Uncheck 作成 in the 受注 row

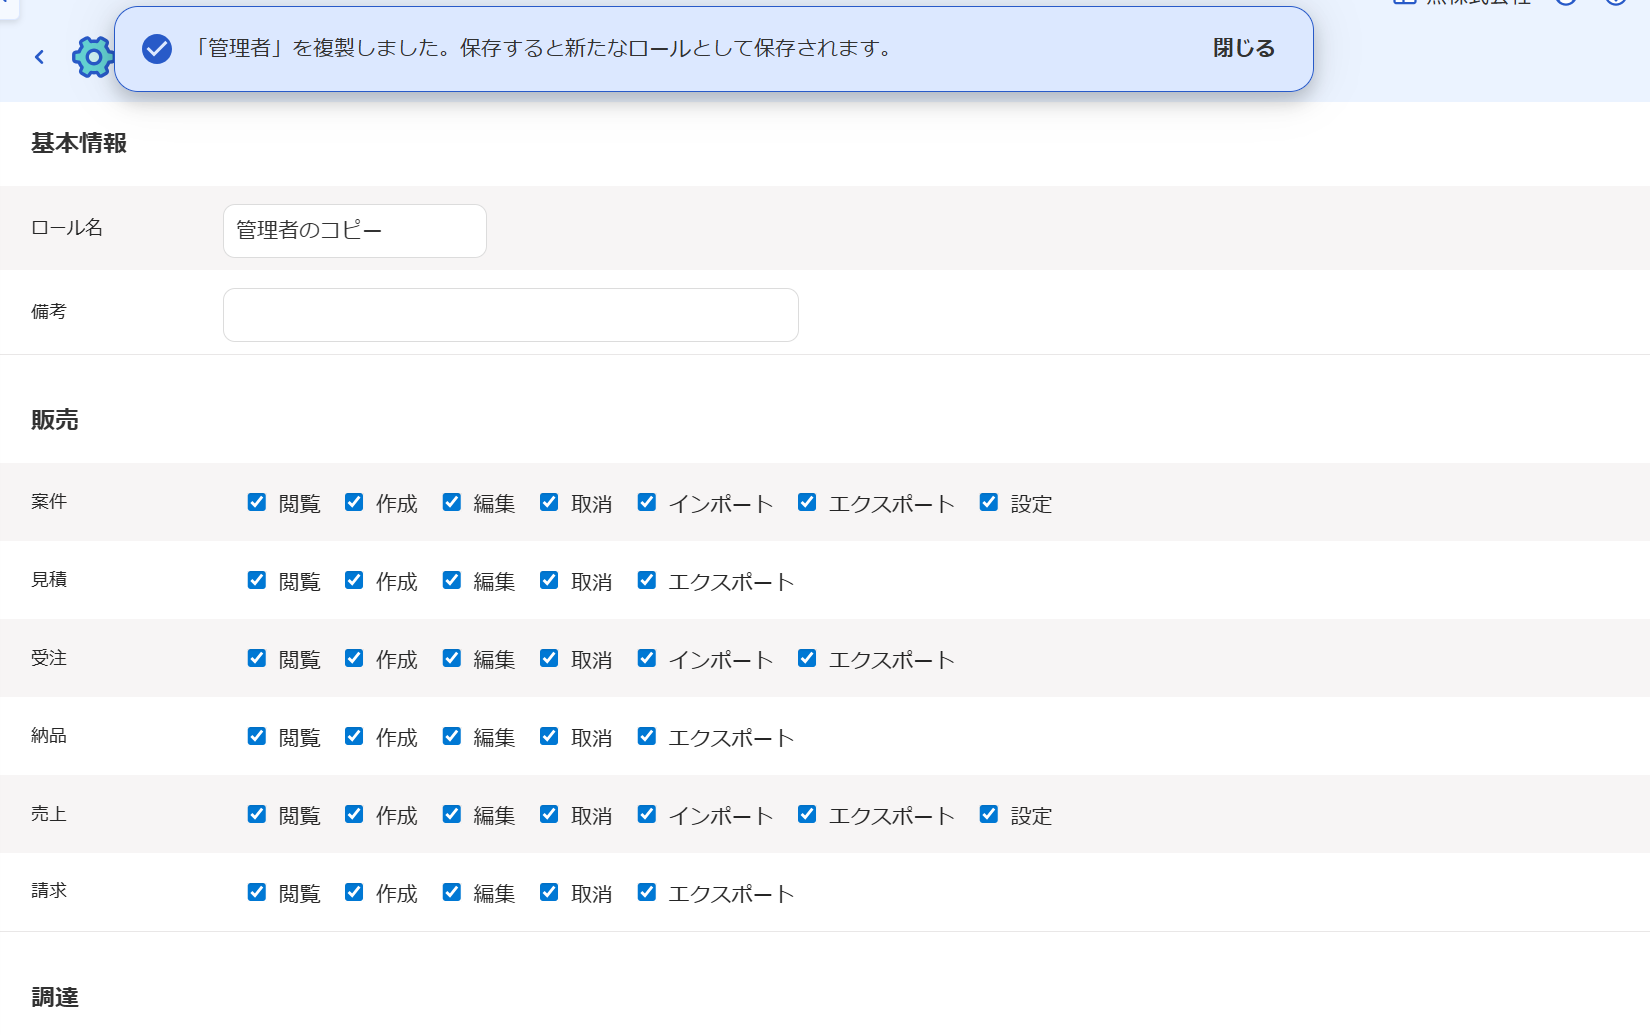tap(354, 658)
